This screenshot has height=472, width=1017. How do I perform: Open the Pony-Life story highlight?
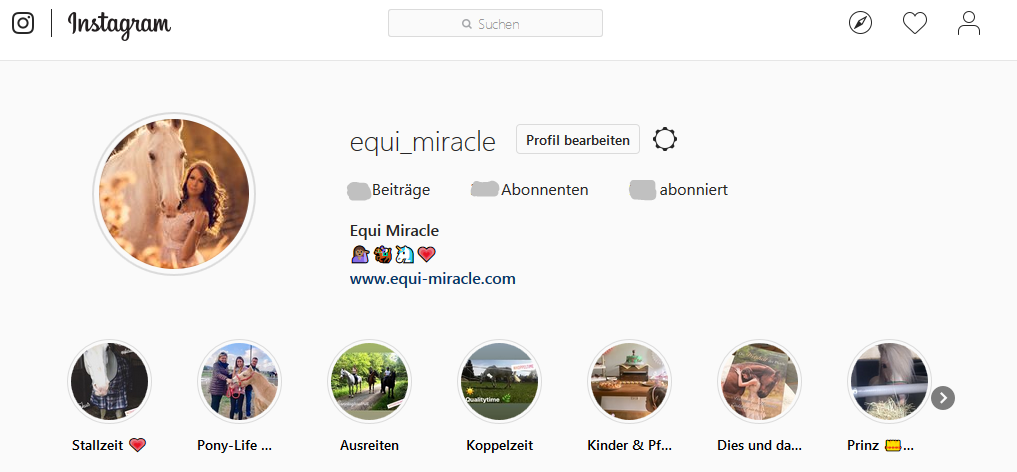pos(239,381)
